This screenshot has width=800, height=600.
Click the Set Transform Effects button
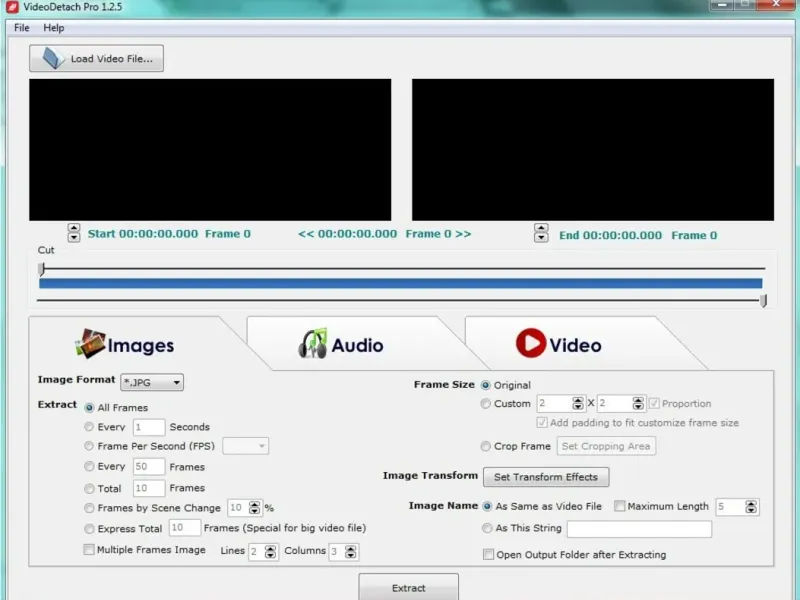546,477
